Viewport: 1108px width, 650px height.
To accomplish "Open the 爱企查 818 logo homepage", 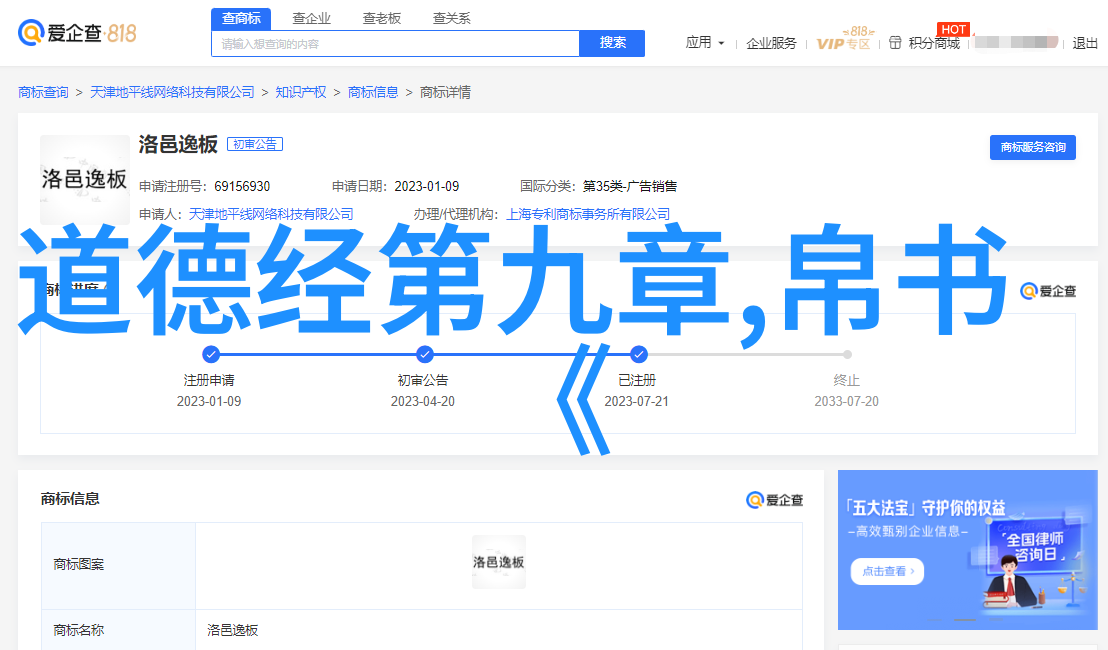I will tap(77, 32).
